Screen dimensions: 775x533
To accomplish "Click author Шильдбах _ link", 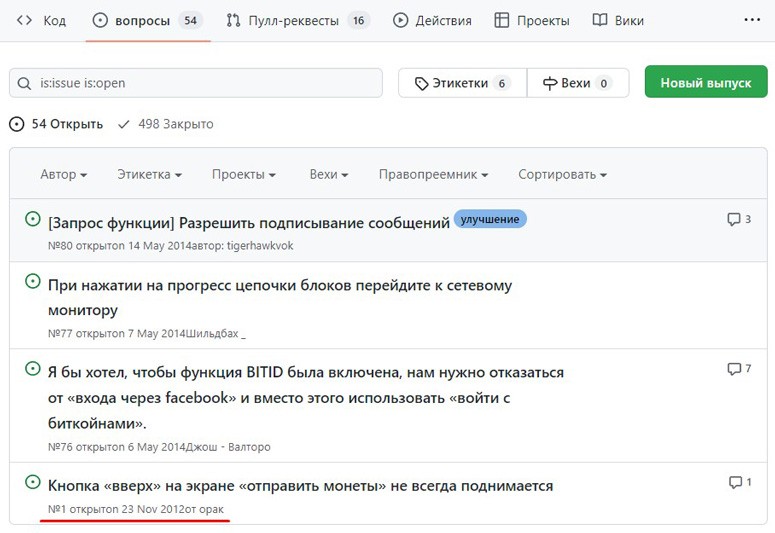I will pyautogui.click(x=216, y=333).
